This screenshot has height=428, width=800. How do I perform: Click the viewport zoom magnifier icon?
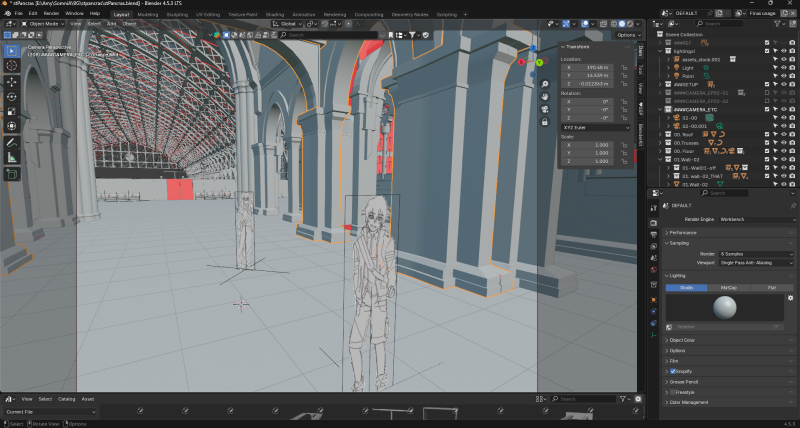point(546,85)
